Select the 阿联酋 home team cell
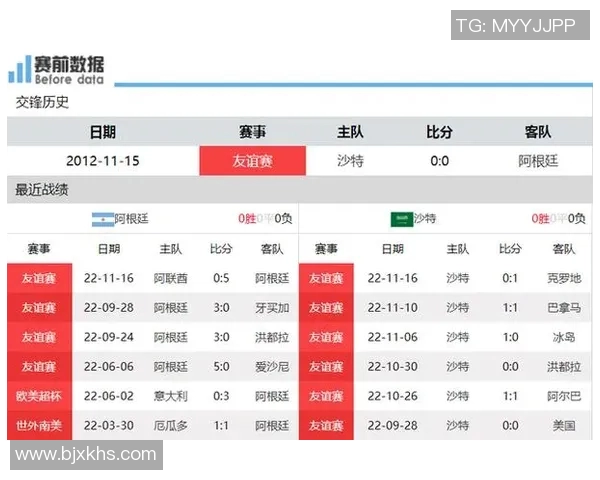 pos(171,278)
